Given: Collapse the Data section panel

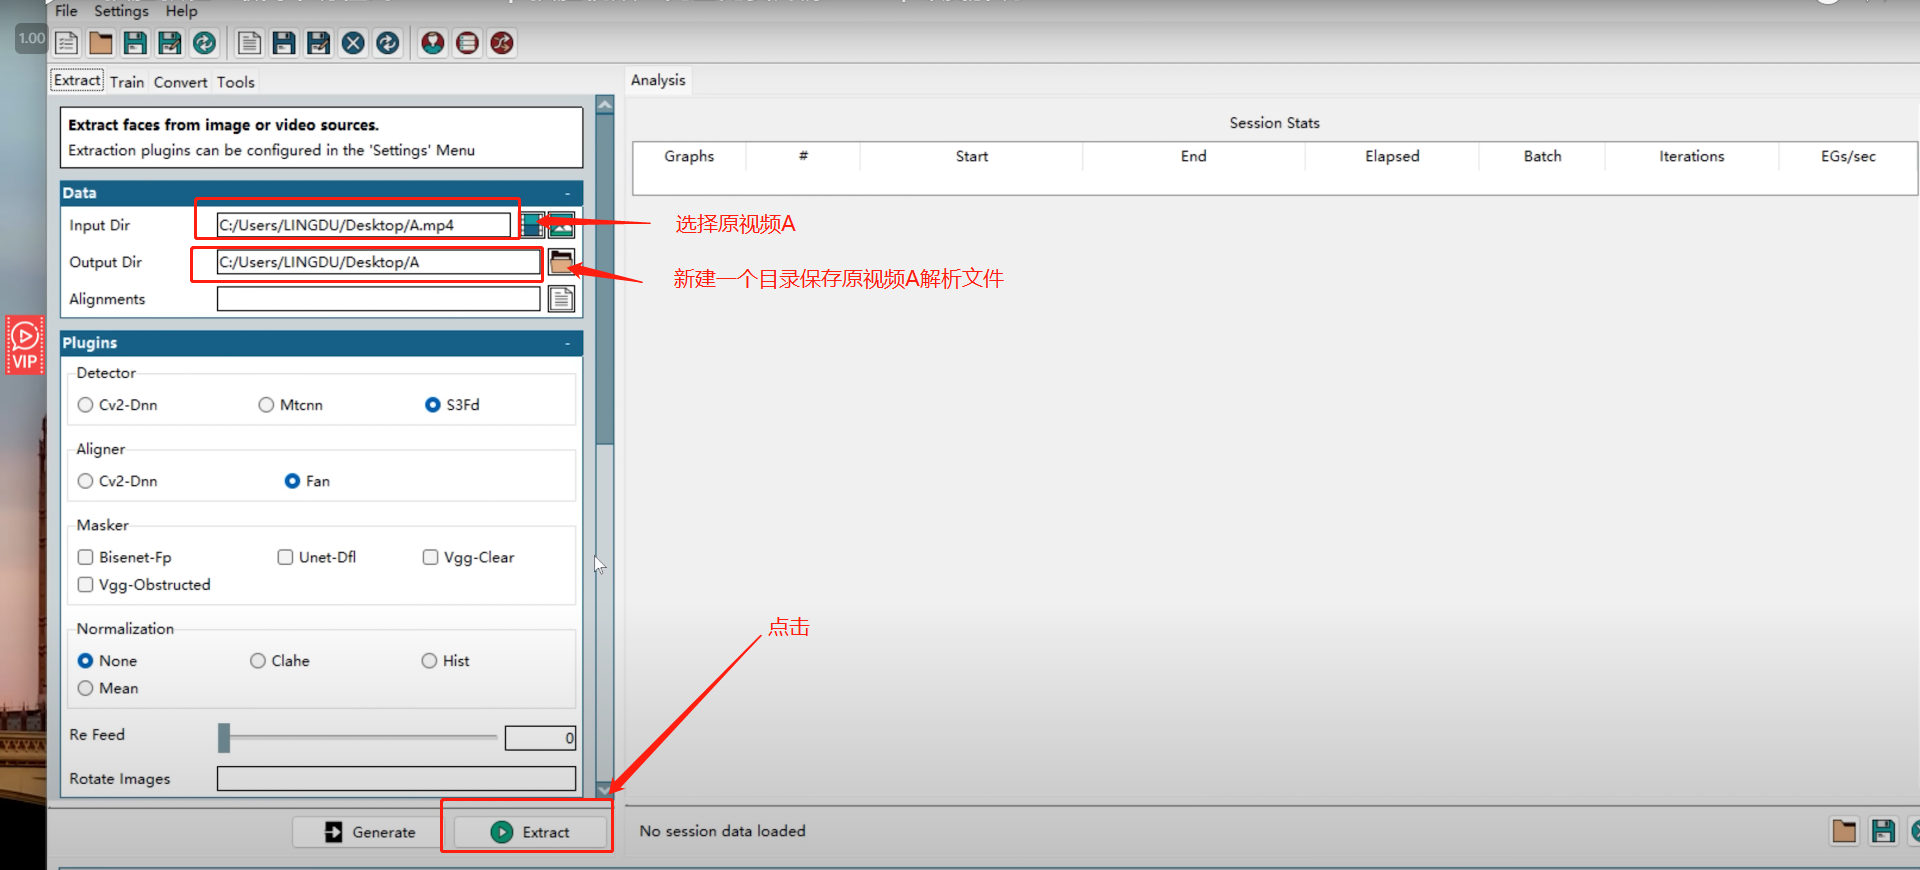Looking at the screenshot, I should (567, 193).
